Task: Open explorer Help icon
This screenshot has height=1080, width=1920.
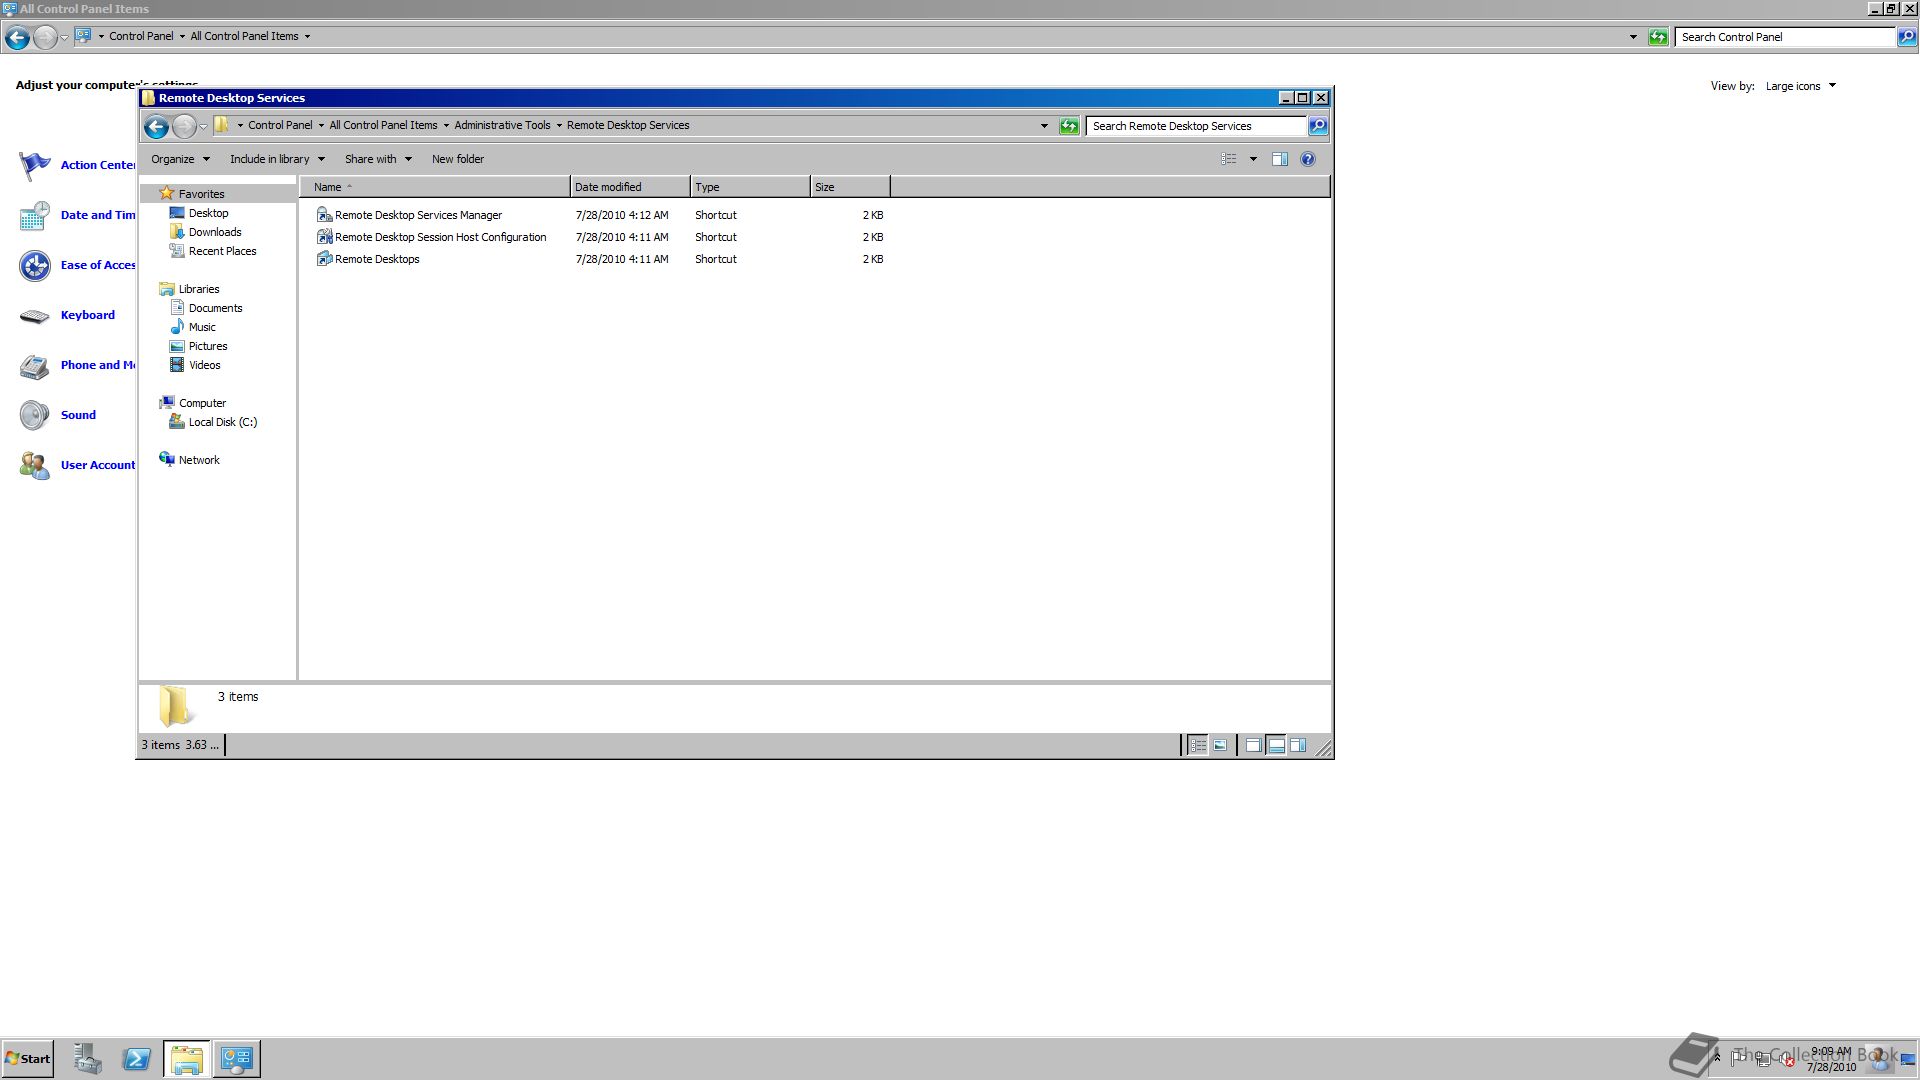Action: point(1308,159)
